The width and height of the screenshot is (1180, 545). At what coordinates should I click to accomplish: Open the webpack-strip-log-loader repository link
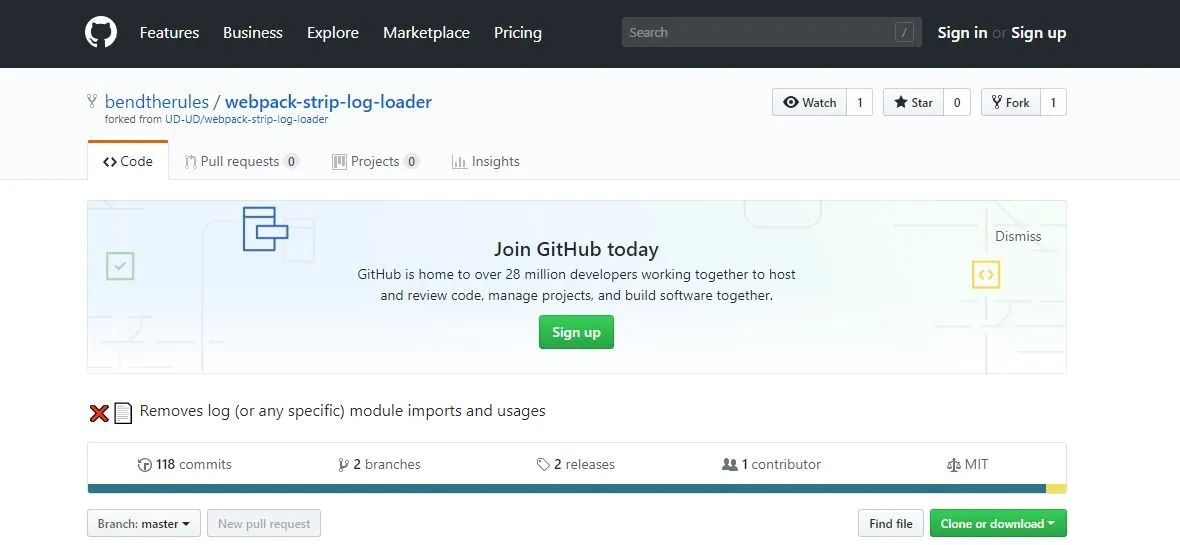click(328, 102)
